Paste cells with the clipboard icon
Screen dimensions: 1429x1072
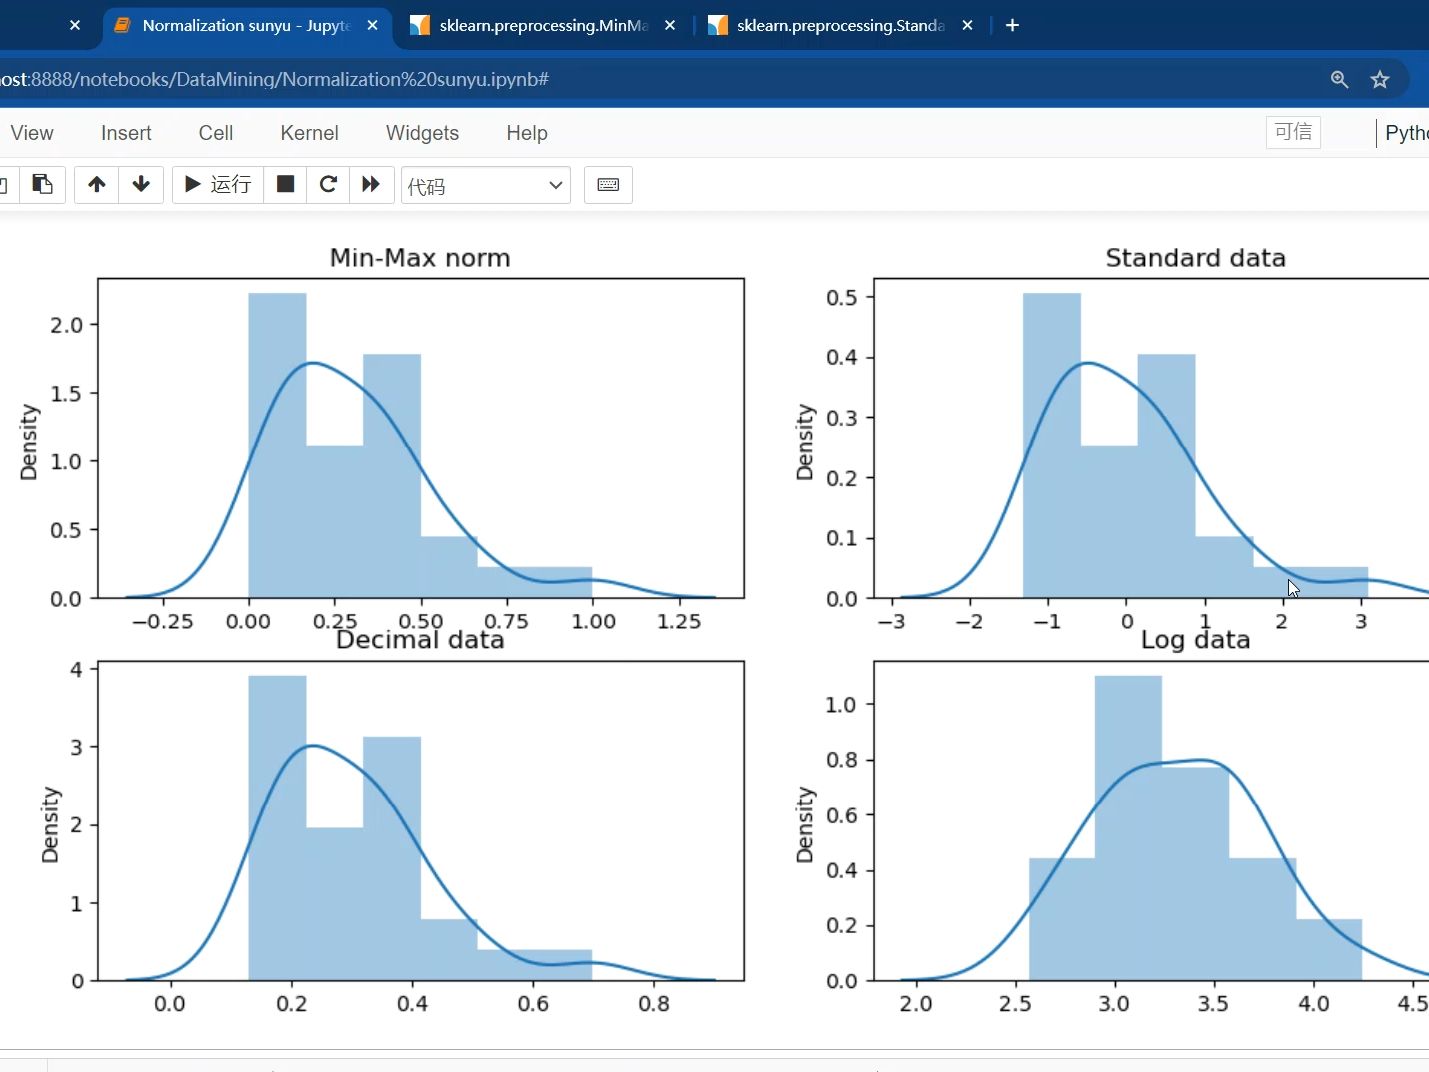(42, 184)
